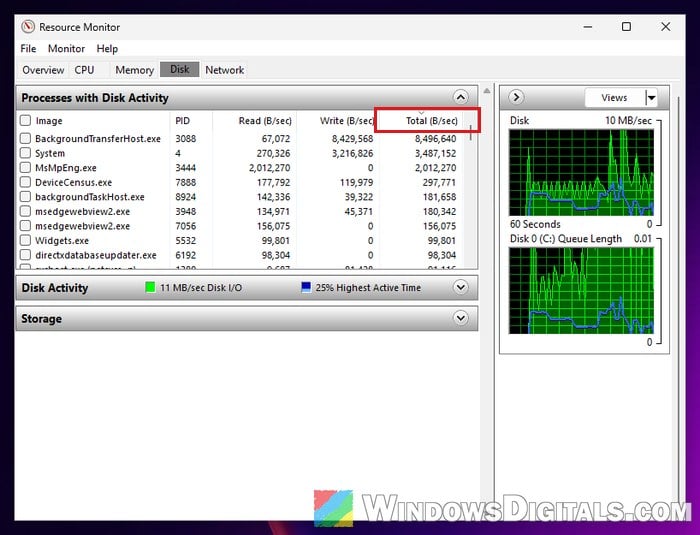The height and width of the screenshot is (535, 700).
Task: Click the Views button
Action: click(614, 97)
